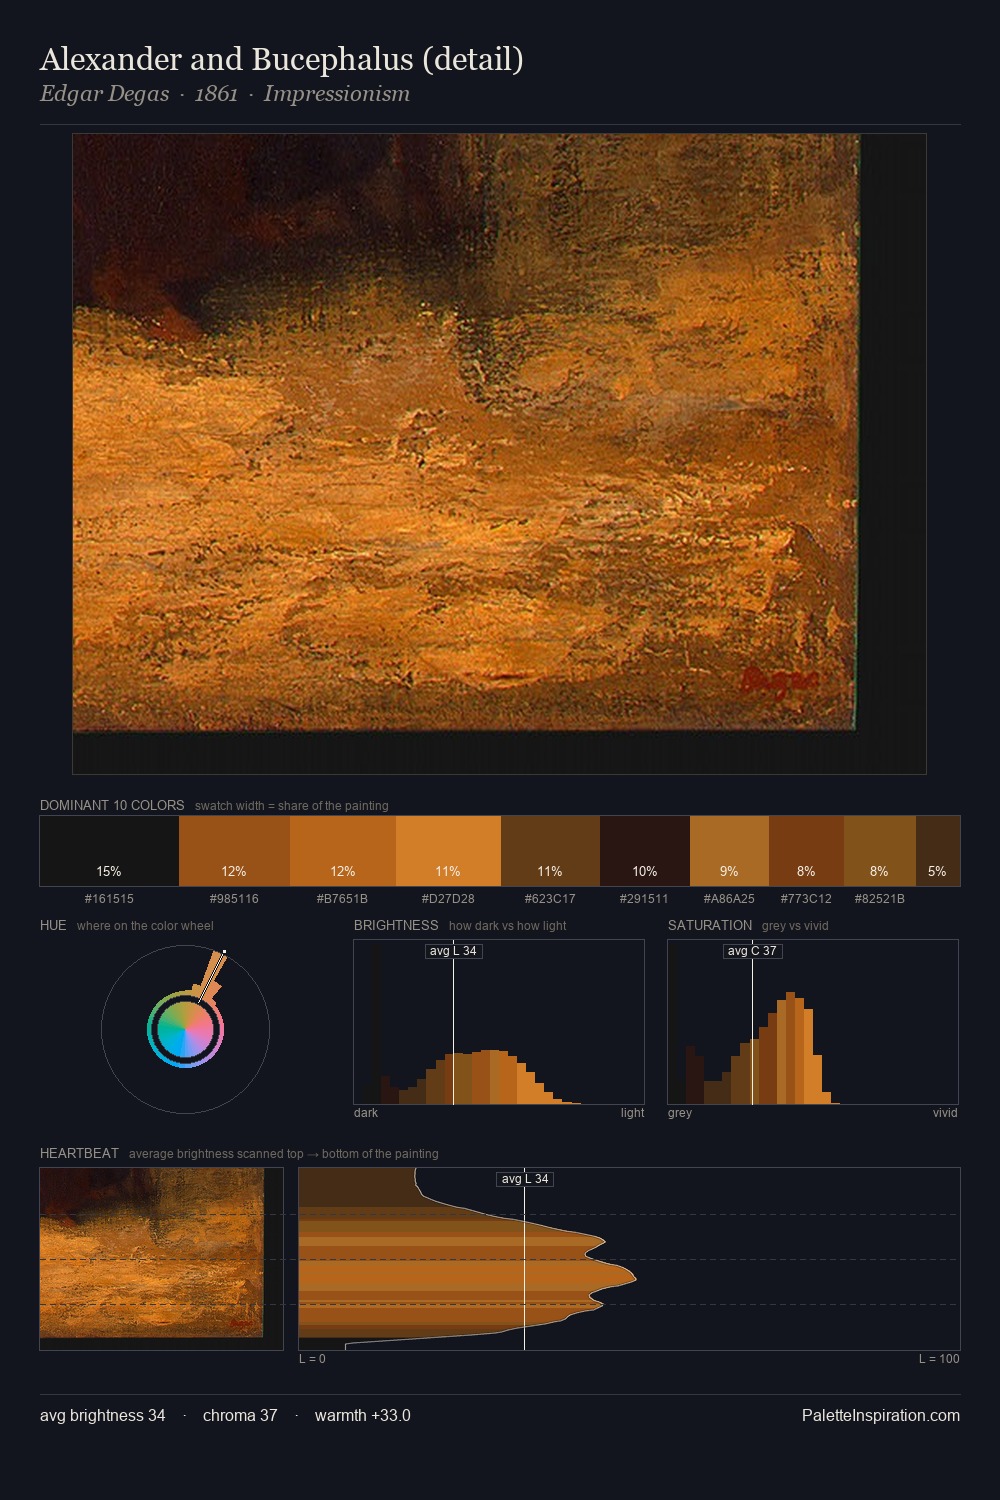Image resolution: width=1000 pixels, height=1500 pixels.
Task: Click the chroma 37 footer text
Action: [240, 1415]
